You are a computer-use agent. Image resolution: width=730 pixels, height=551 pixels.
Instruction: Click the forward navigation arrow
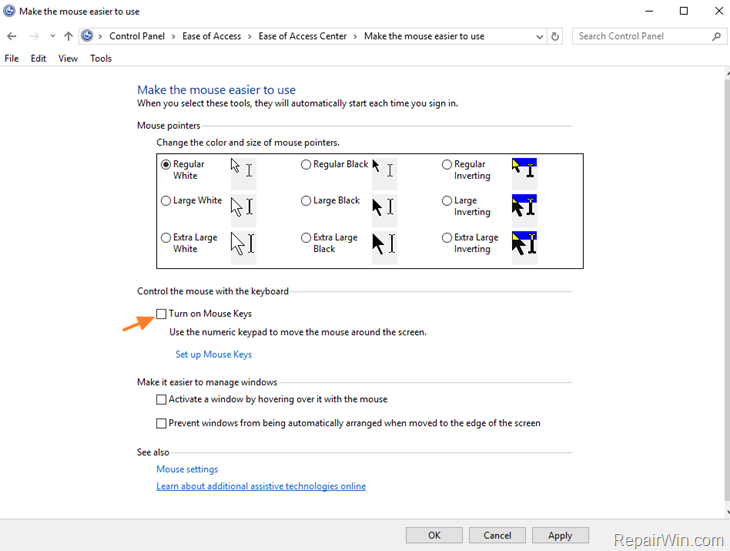click(x=34, y=36)
